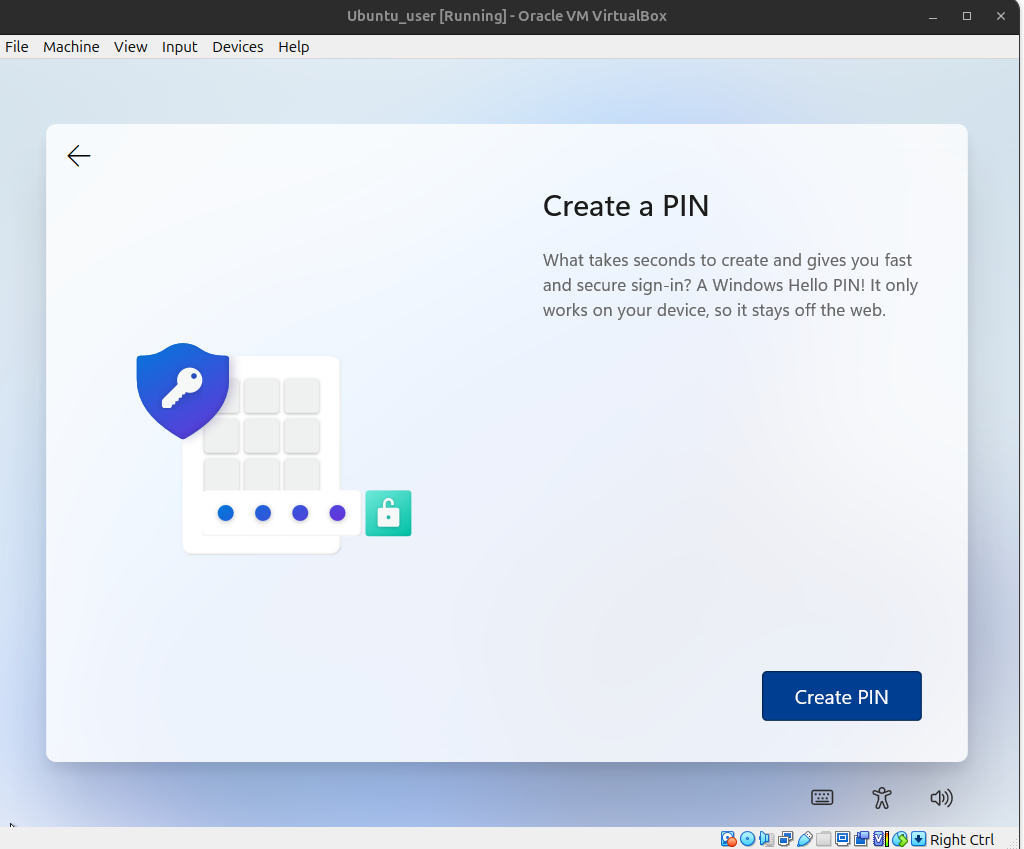This screenshot has width=1024, height=849.
Task: Minimize the VirtualBox window
Action: pos(933,16)
